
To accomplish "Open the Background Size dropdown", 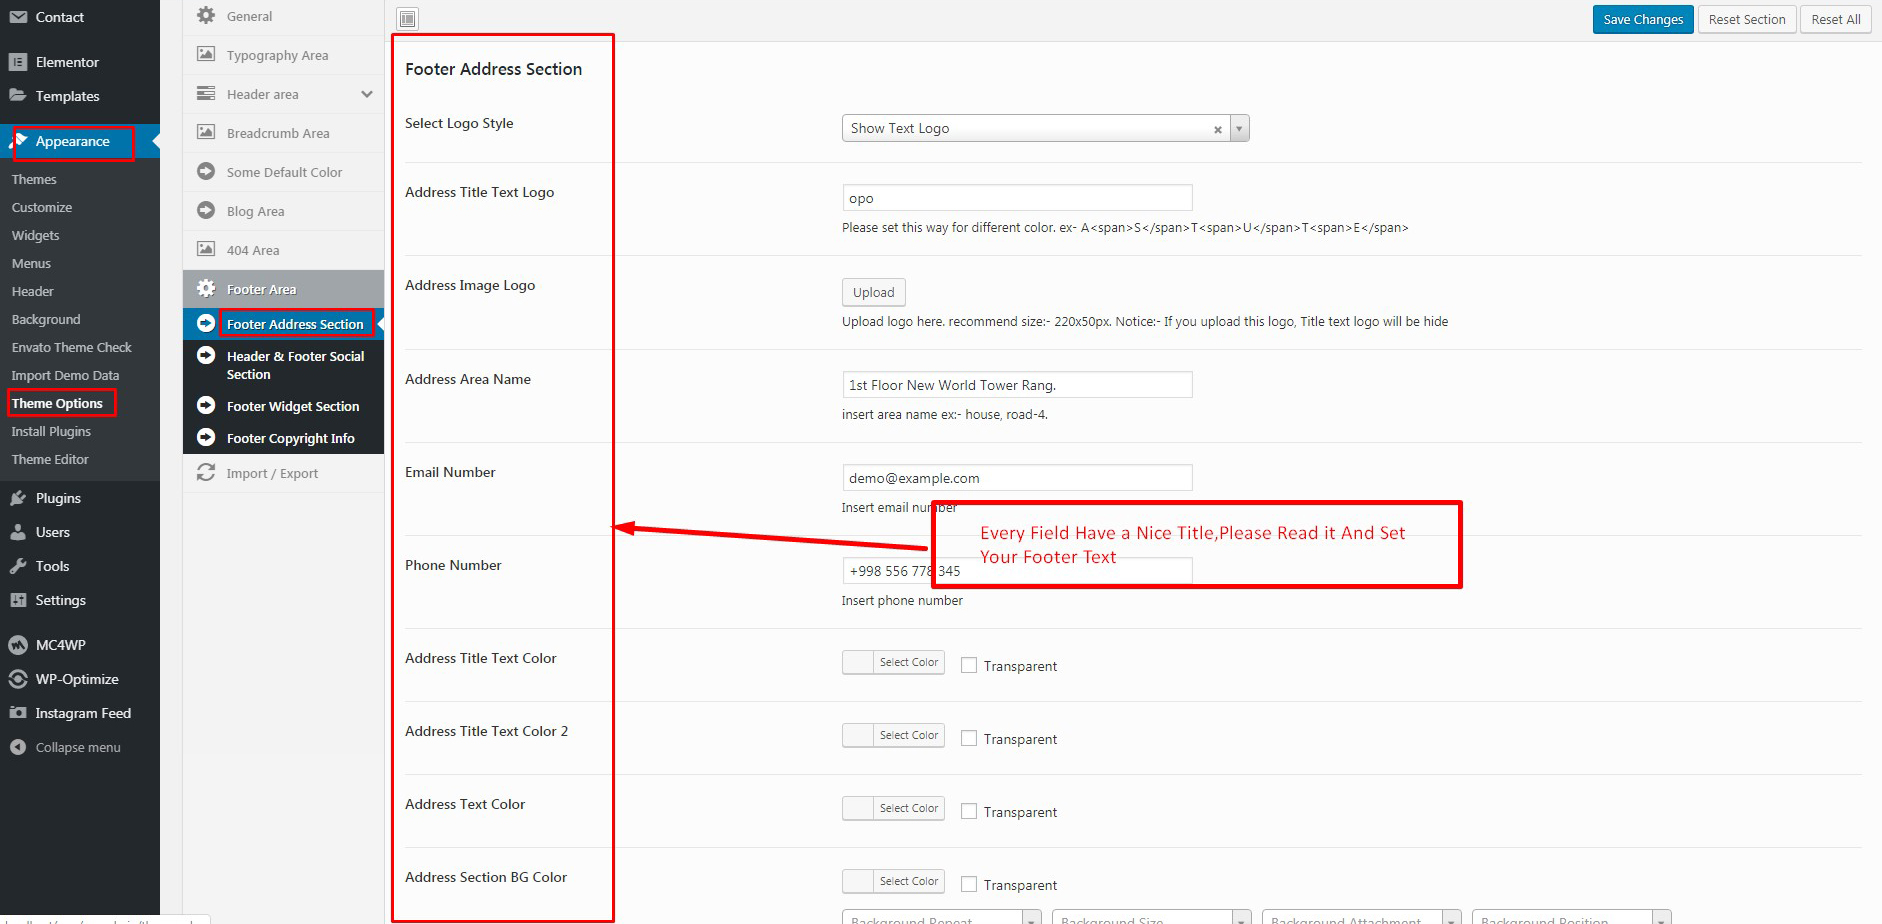I will pyautogui.click(x=1151, y=917).
